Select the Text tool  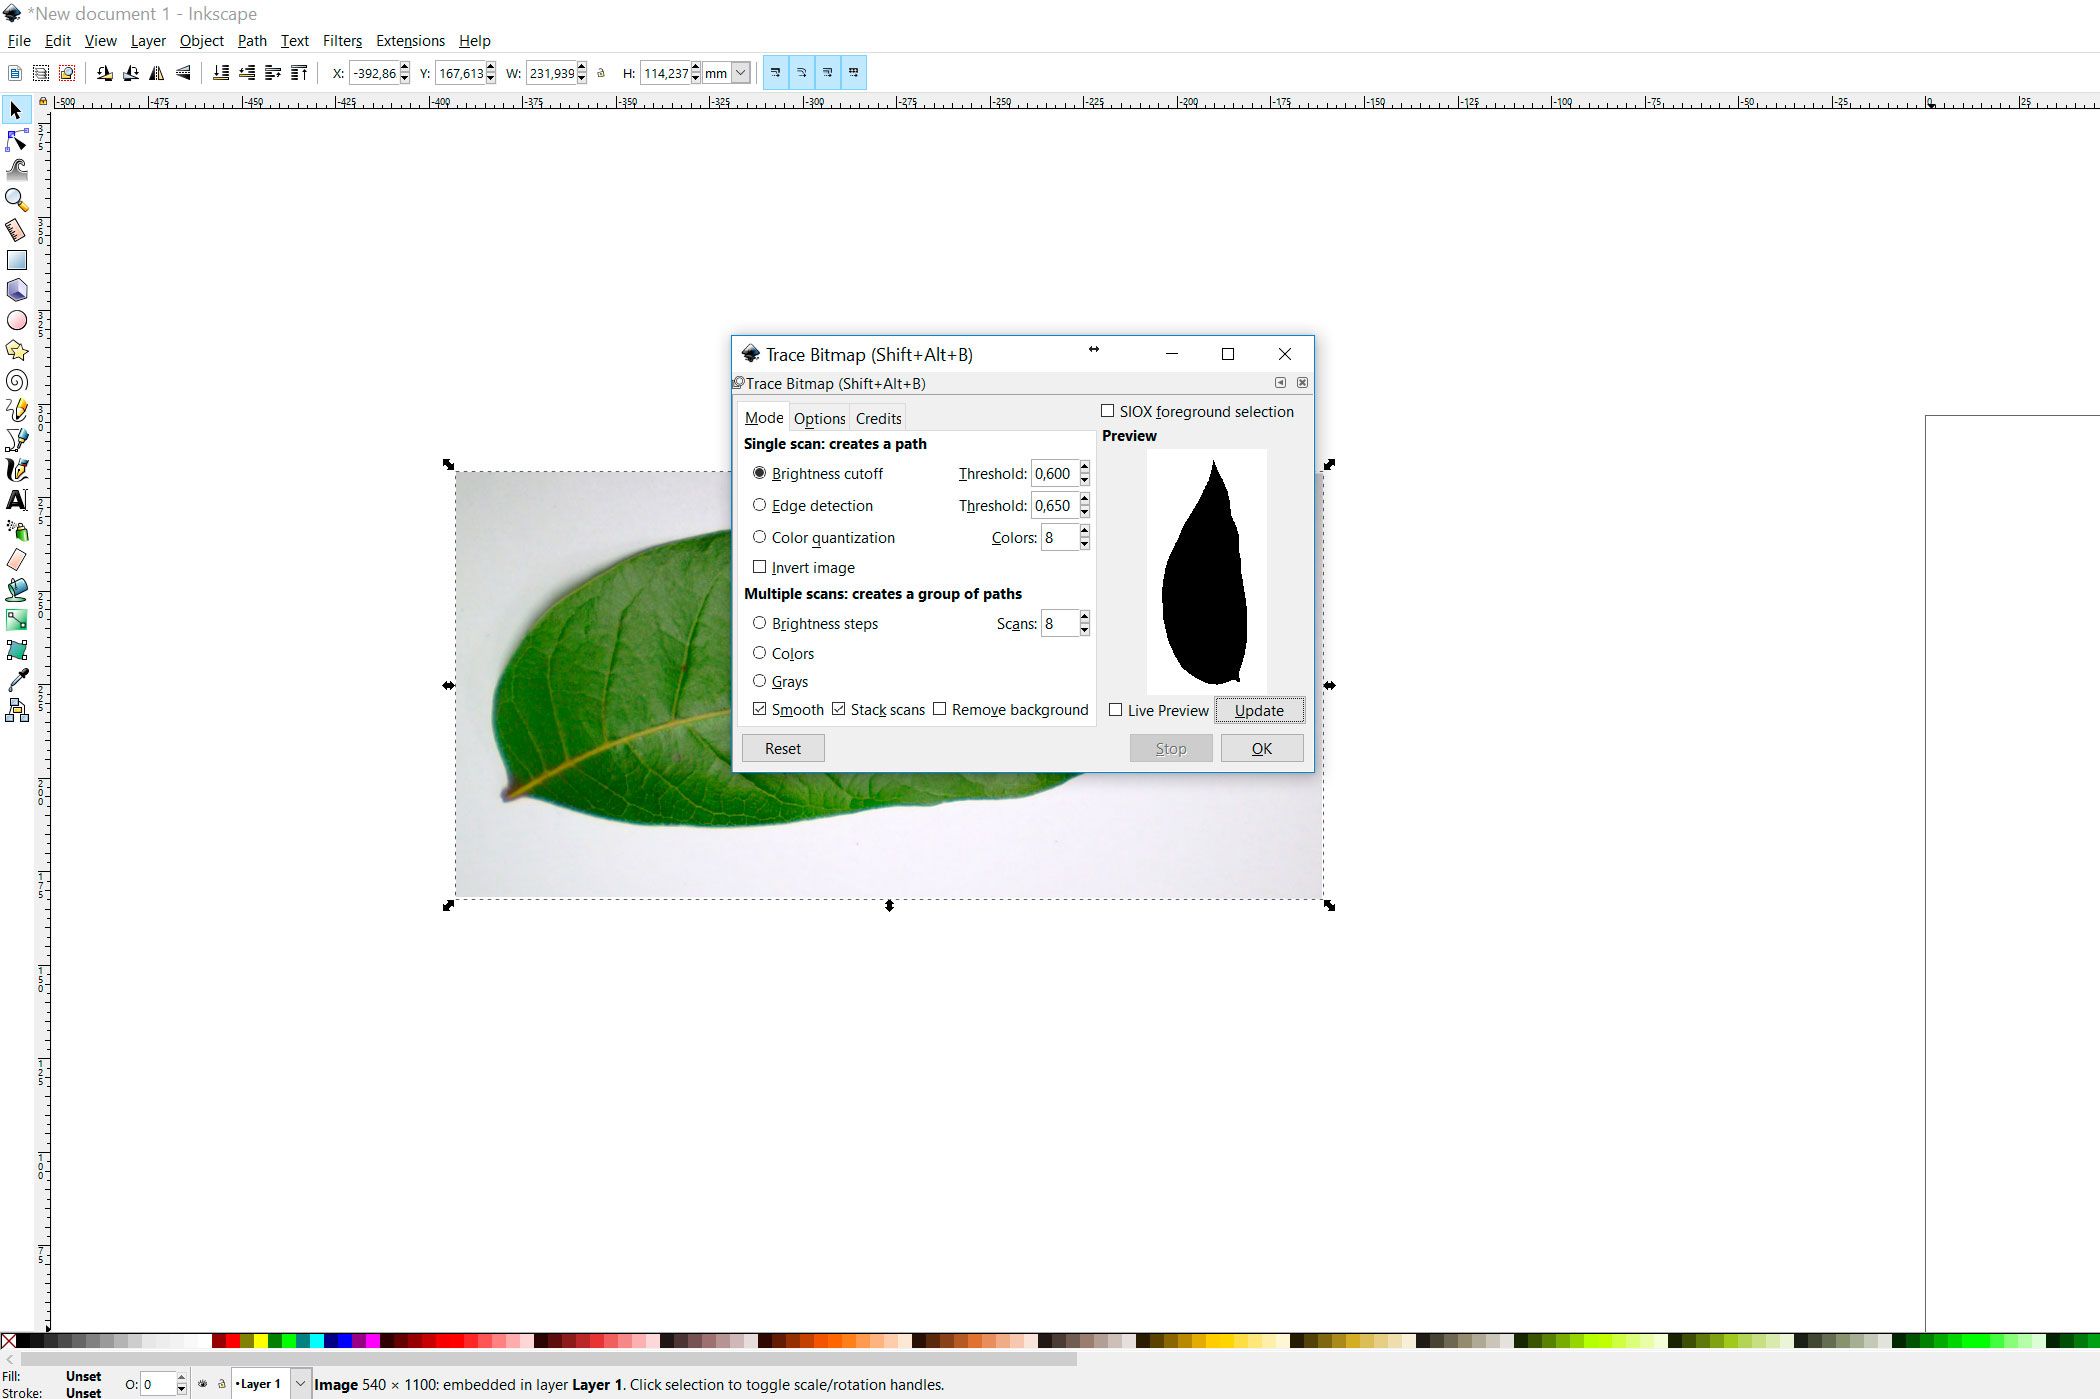[16, 500]
